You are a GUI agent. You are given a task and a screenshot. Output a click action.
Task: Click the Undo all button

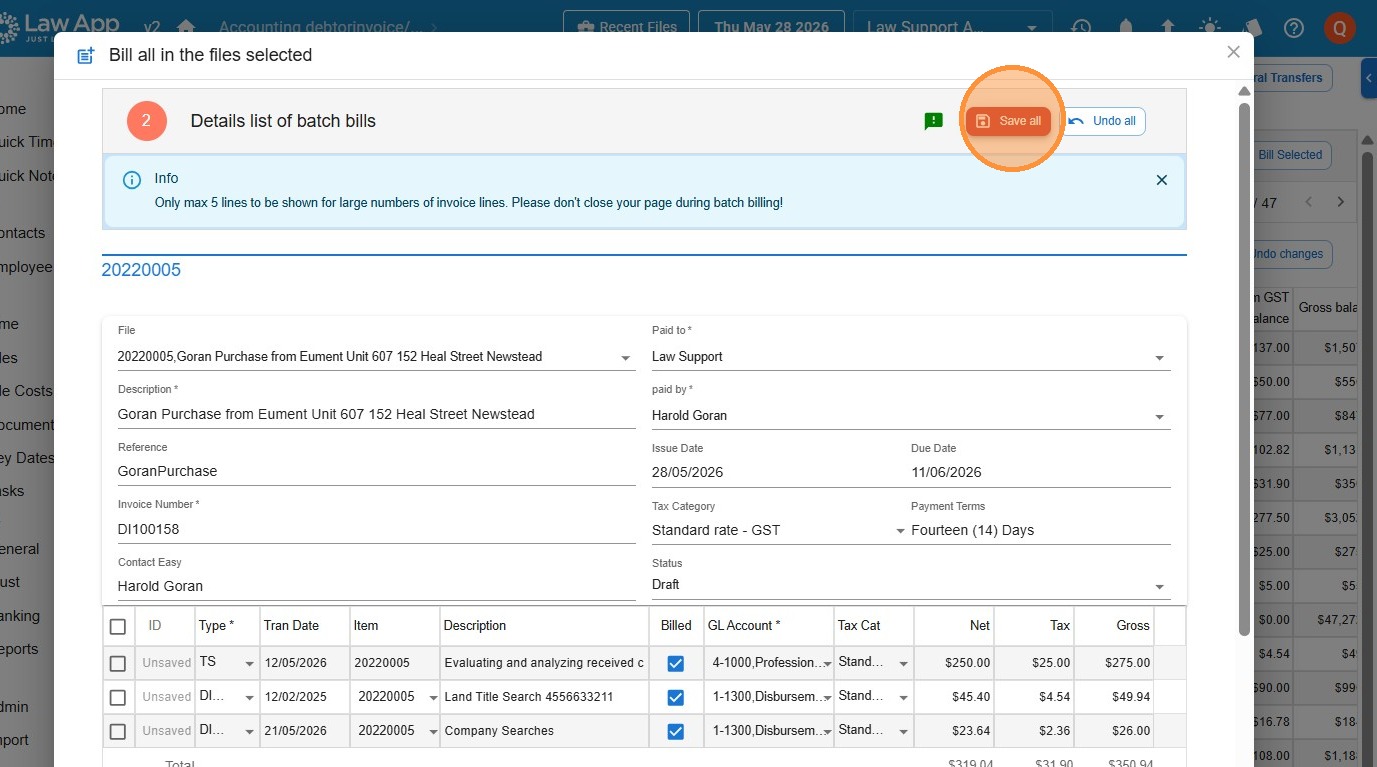point(1103,121)
